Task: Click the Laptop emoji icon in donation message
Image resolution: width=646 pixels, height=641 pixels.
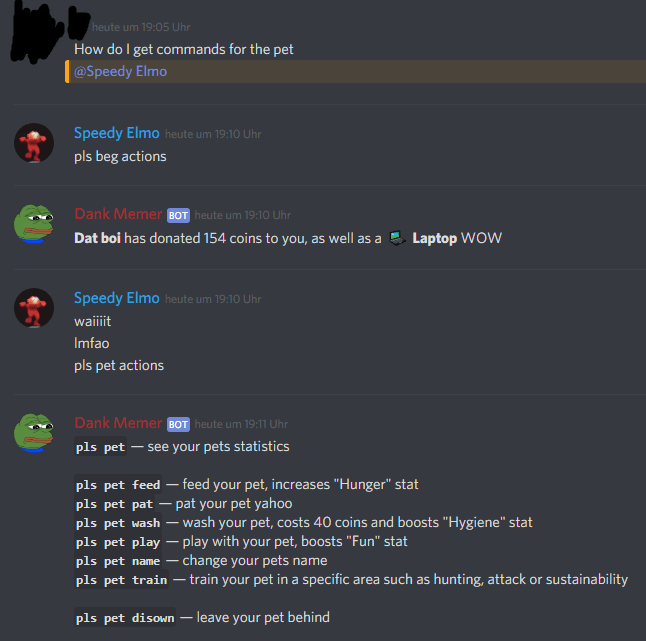Action: pyautogui.click(x=397, y=238)
